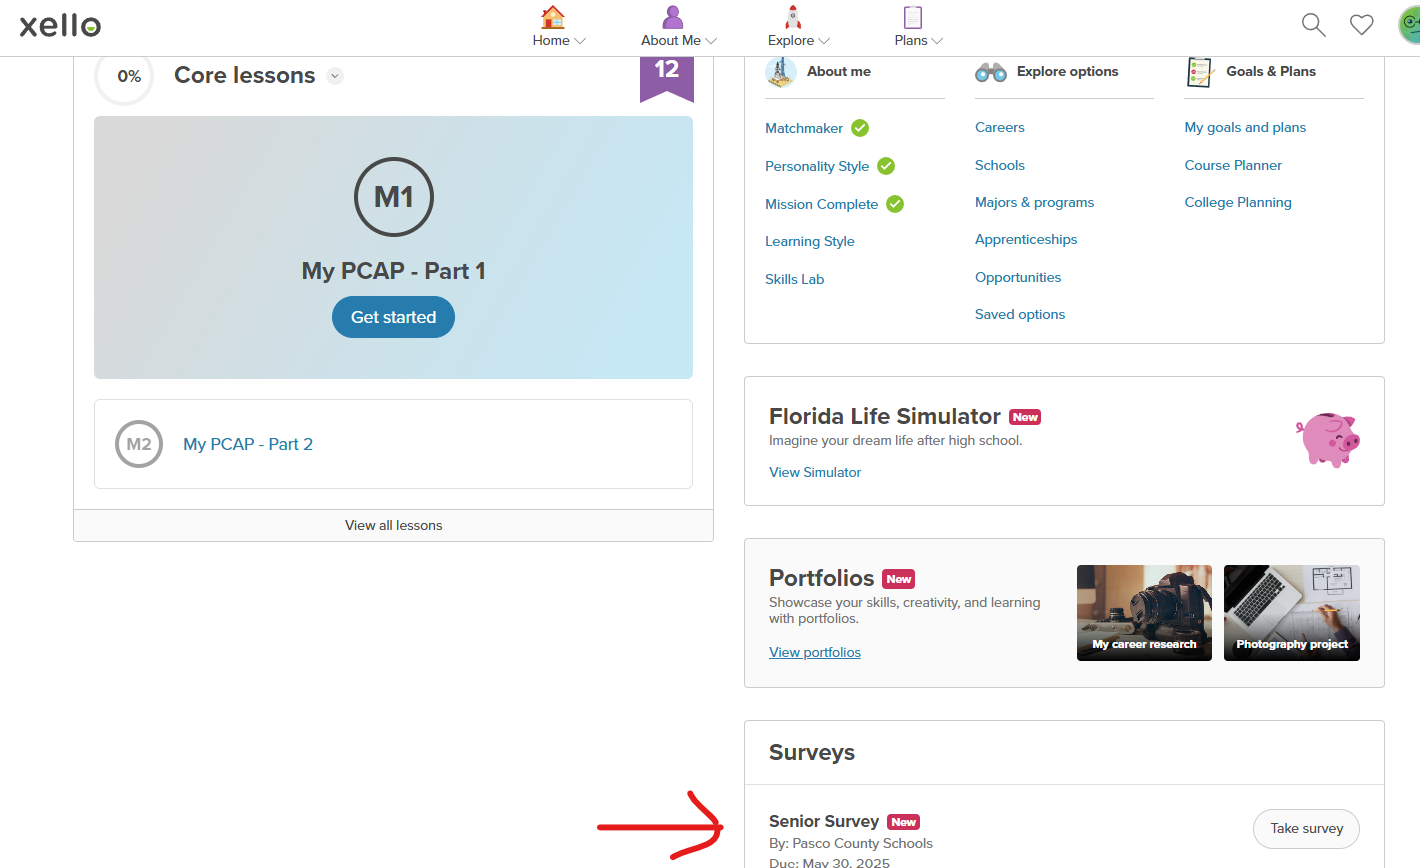
Task: Open favorites heart icon
Action: 1362,25
